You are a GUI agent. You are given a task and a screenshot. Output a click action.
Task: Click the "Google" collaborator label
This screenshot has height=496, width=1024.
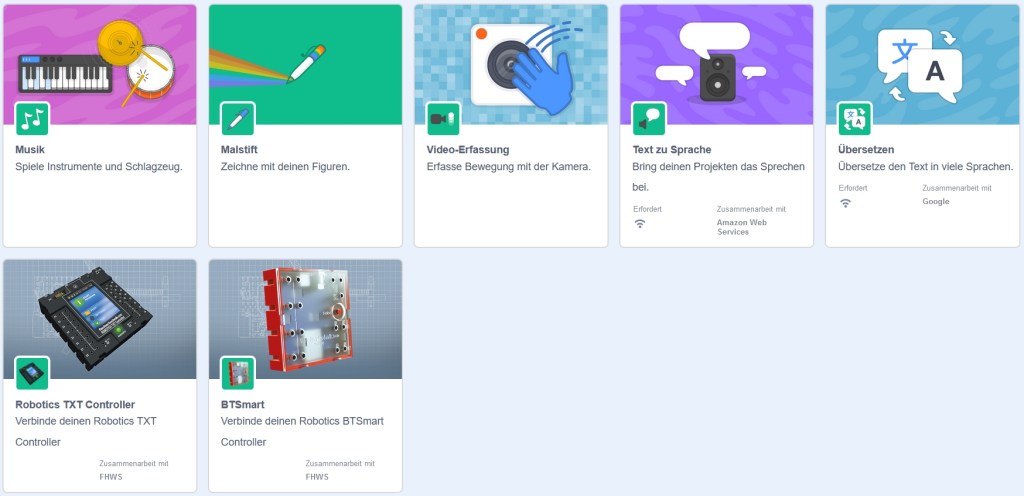[936, 202]
